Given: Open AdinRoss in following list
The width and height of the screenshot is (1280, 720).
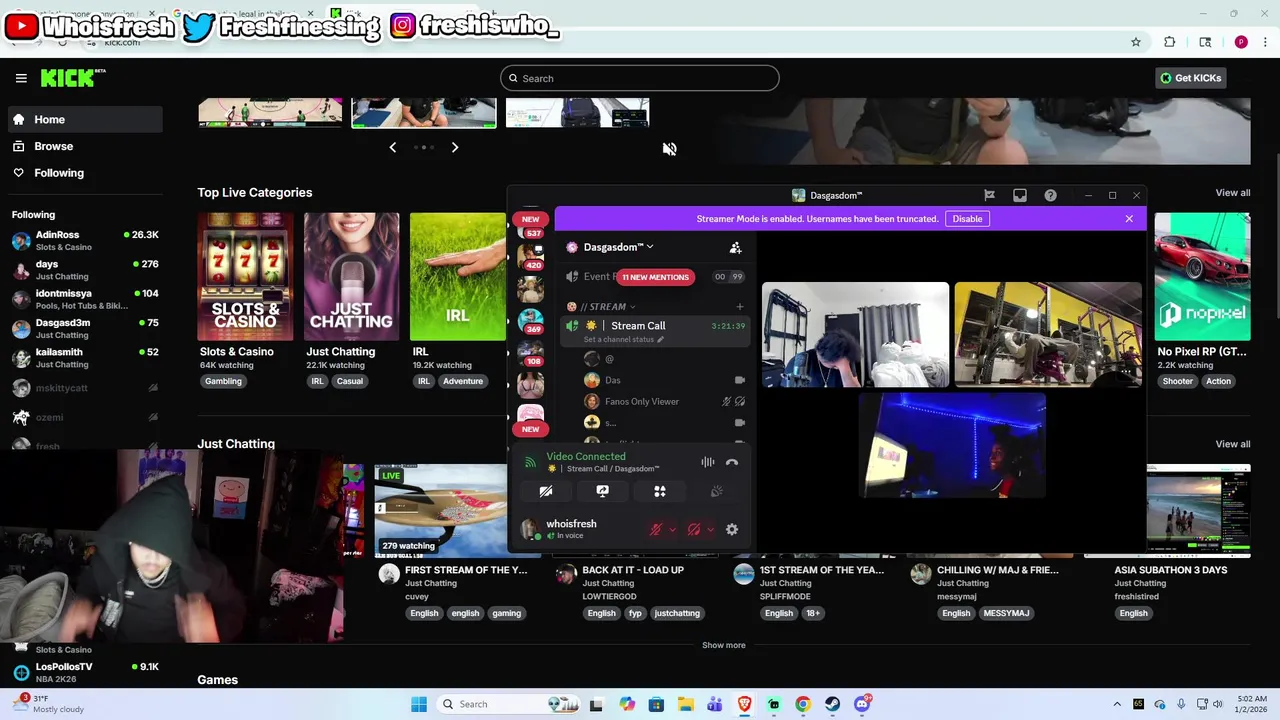Looking at the screenshot, I should tap(84, 240).
